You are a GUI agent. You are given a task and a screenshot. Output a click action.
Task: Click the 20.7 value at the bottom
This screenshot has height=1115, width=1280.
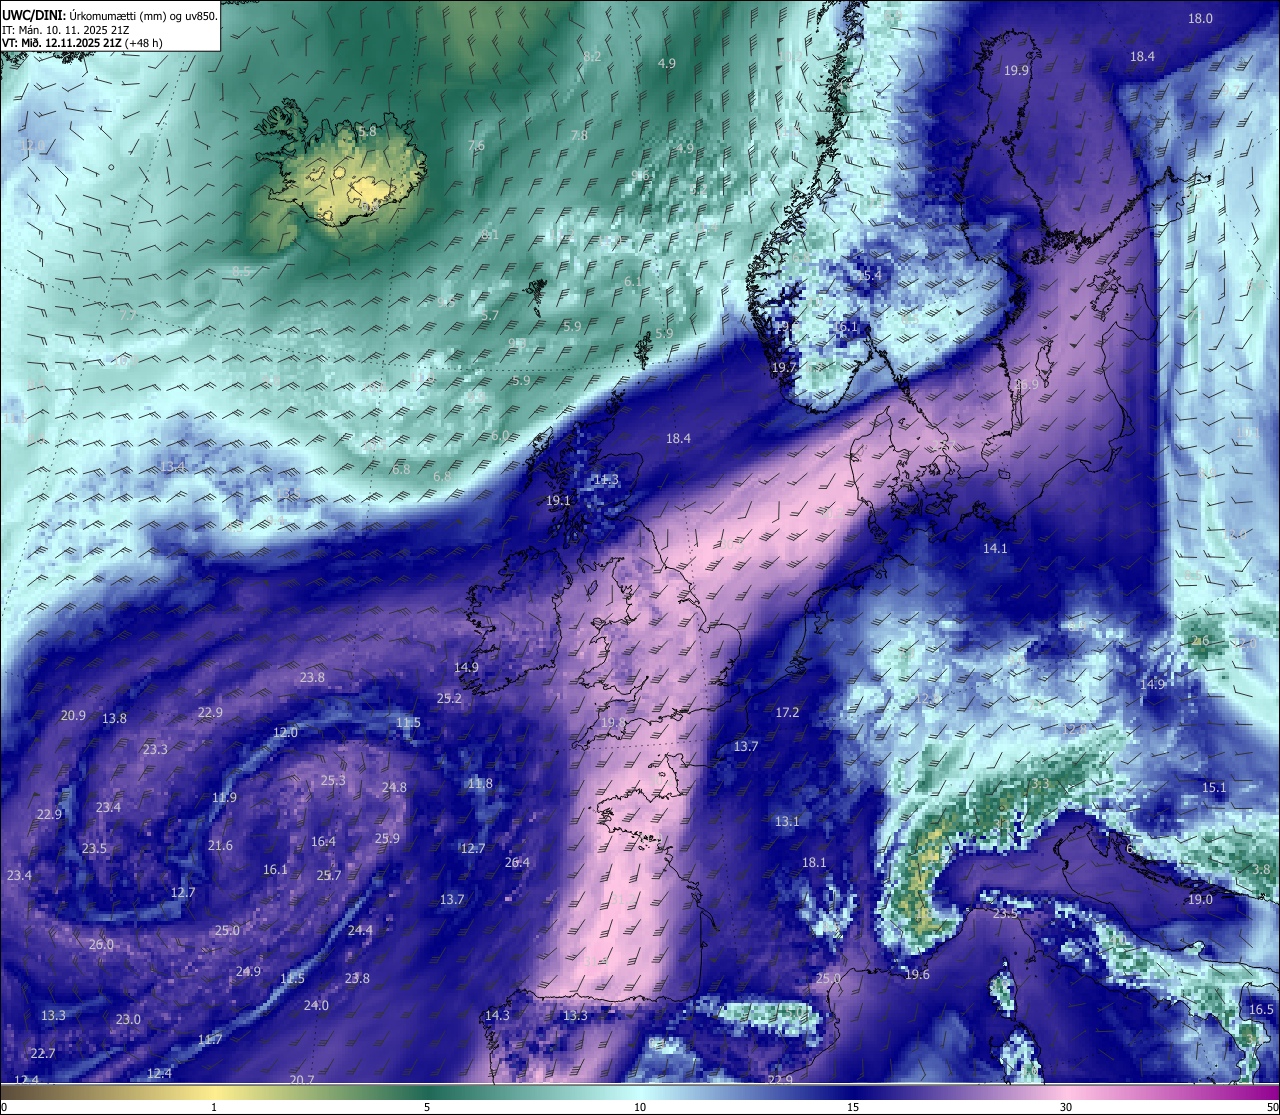click(302, 1079)
